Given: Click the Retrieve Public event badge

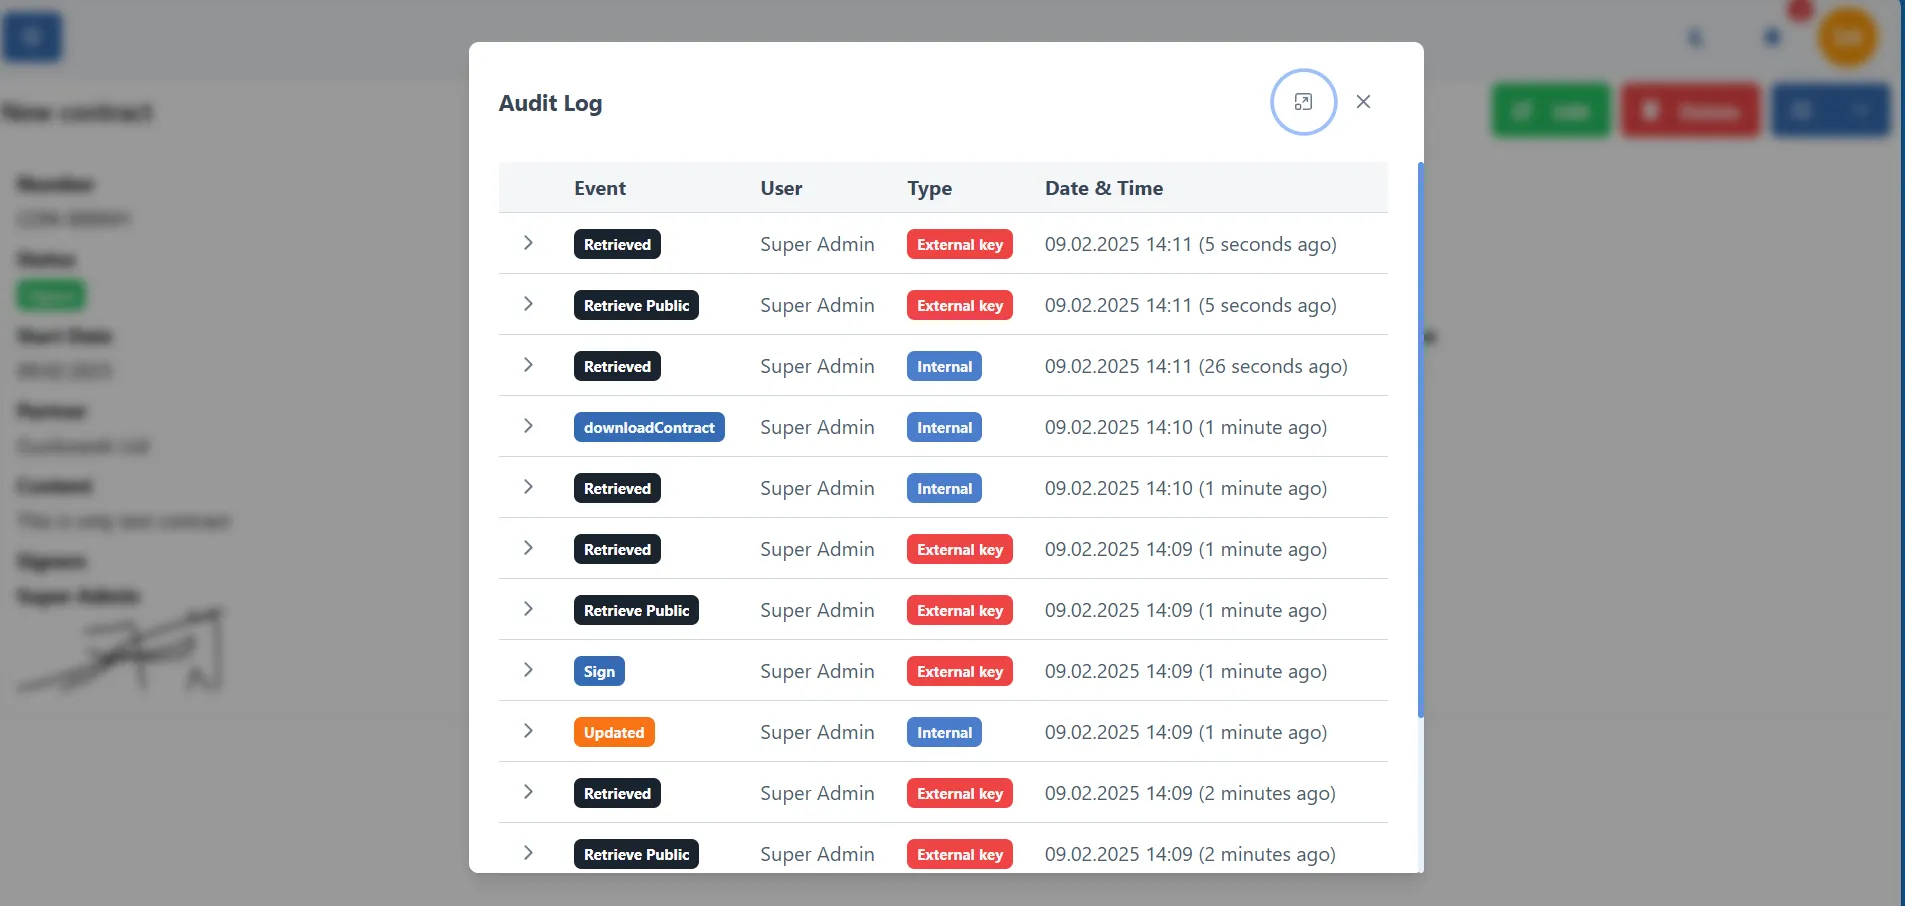Looking at the screenshot, I should 636,305.
